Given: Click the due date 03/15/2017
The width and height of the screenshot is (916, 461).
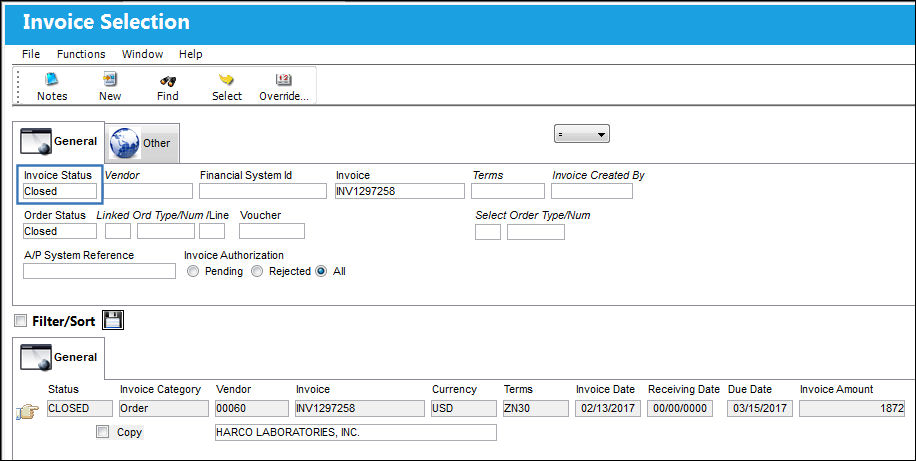Looking at the screenshot, I should point(759,408).
